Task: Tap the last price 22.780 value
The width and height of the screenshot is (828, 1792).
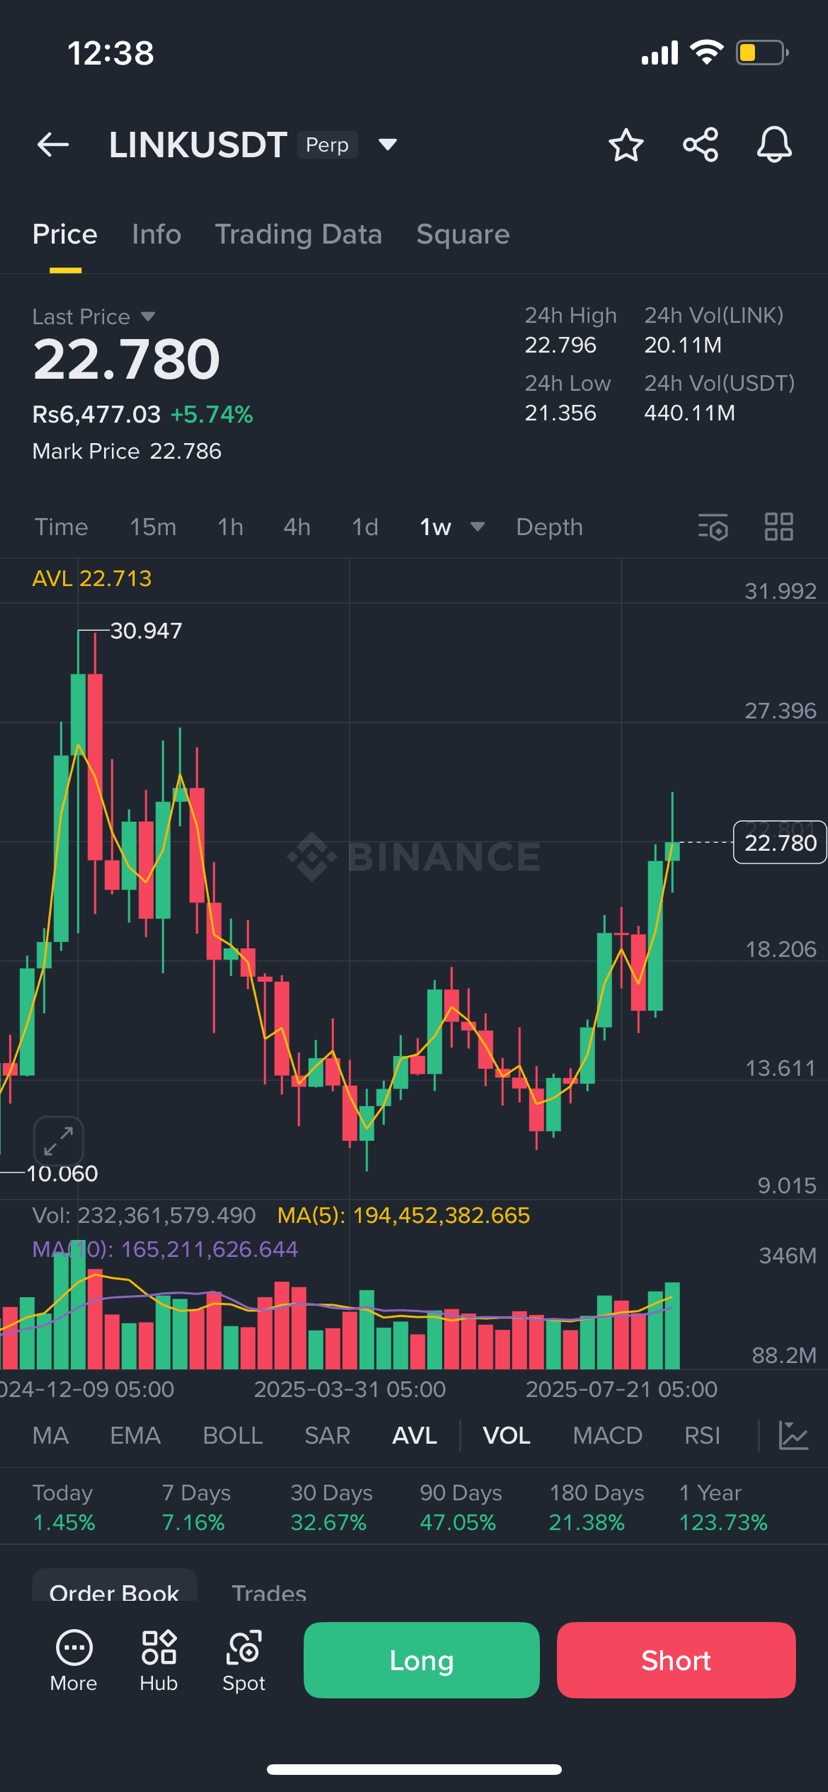Action: pyautogui.click(x=126, y=360)
